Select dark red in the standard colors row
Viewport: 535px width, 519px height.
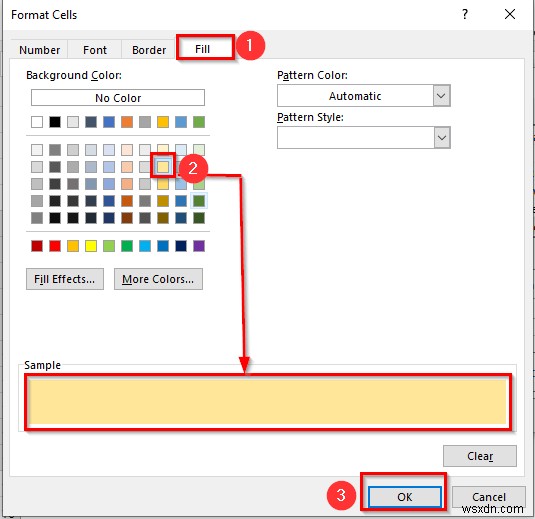pyautogui.click(x=37, y=246)
